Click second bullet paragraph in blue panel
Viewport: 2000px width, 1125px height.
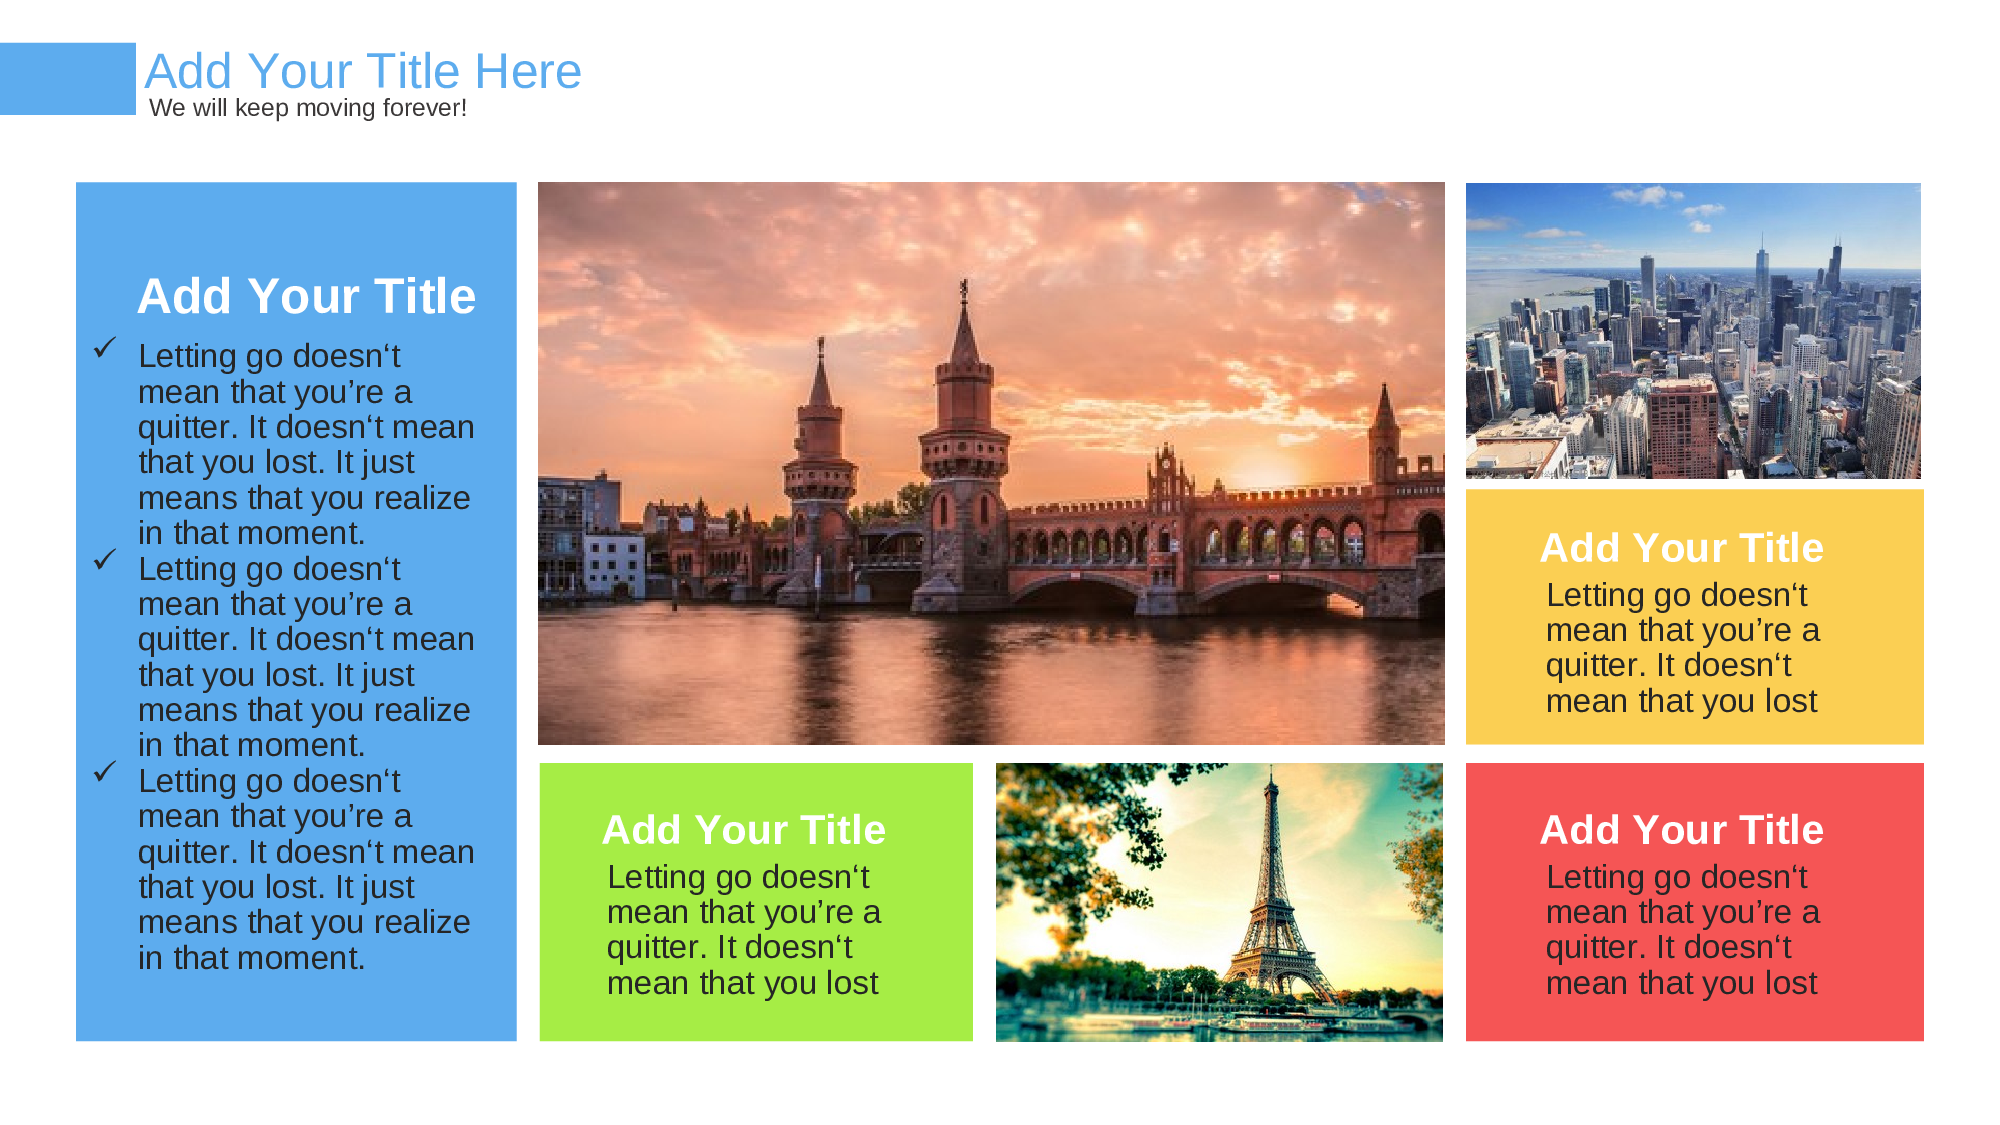pyautogui.click(x=304, y=656)
